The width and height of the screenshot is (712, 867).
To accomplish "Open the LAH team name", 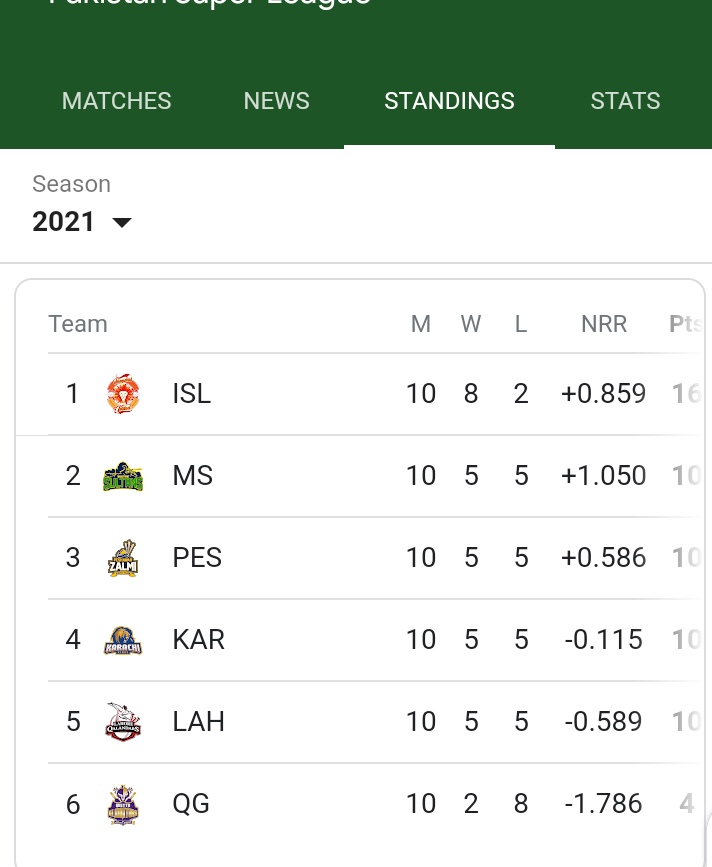I will pos(198,722).
